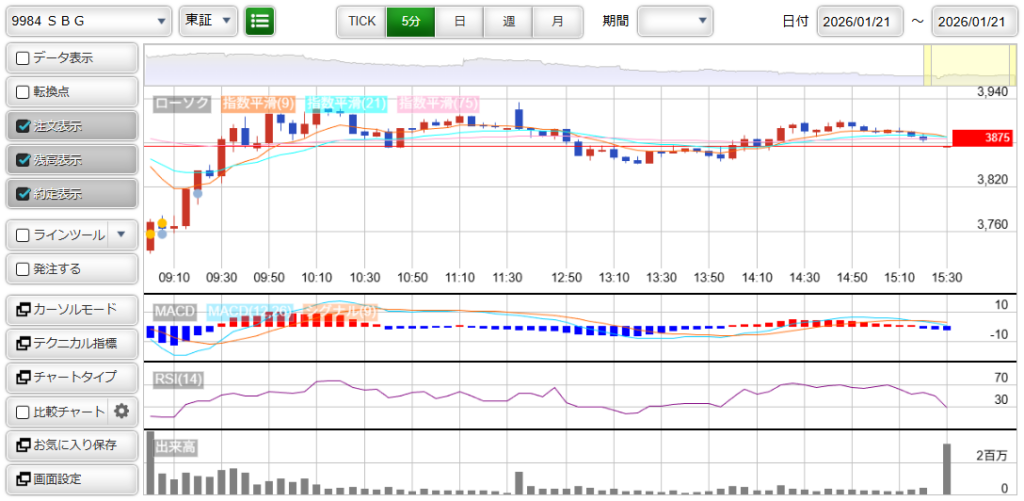Open the 東証 market dropdown
The width and height of the screenshot is (1024, 501).
[209, 21]
